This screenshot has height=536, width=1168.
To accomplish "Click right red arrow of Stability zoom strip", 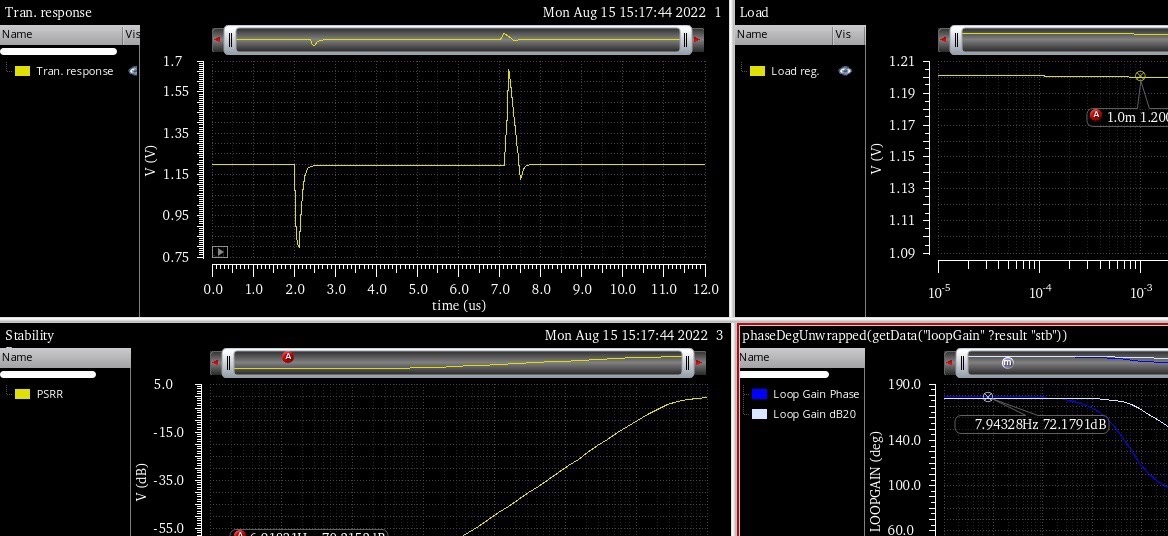I will 697,363.
